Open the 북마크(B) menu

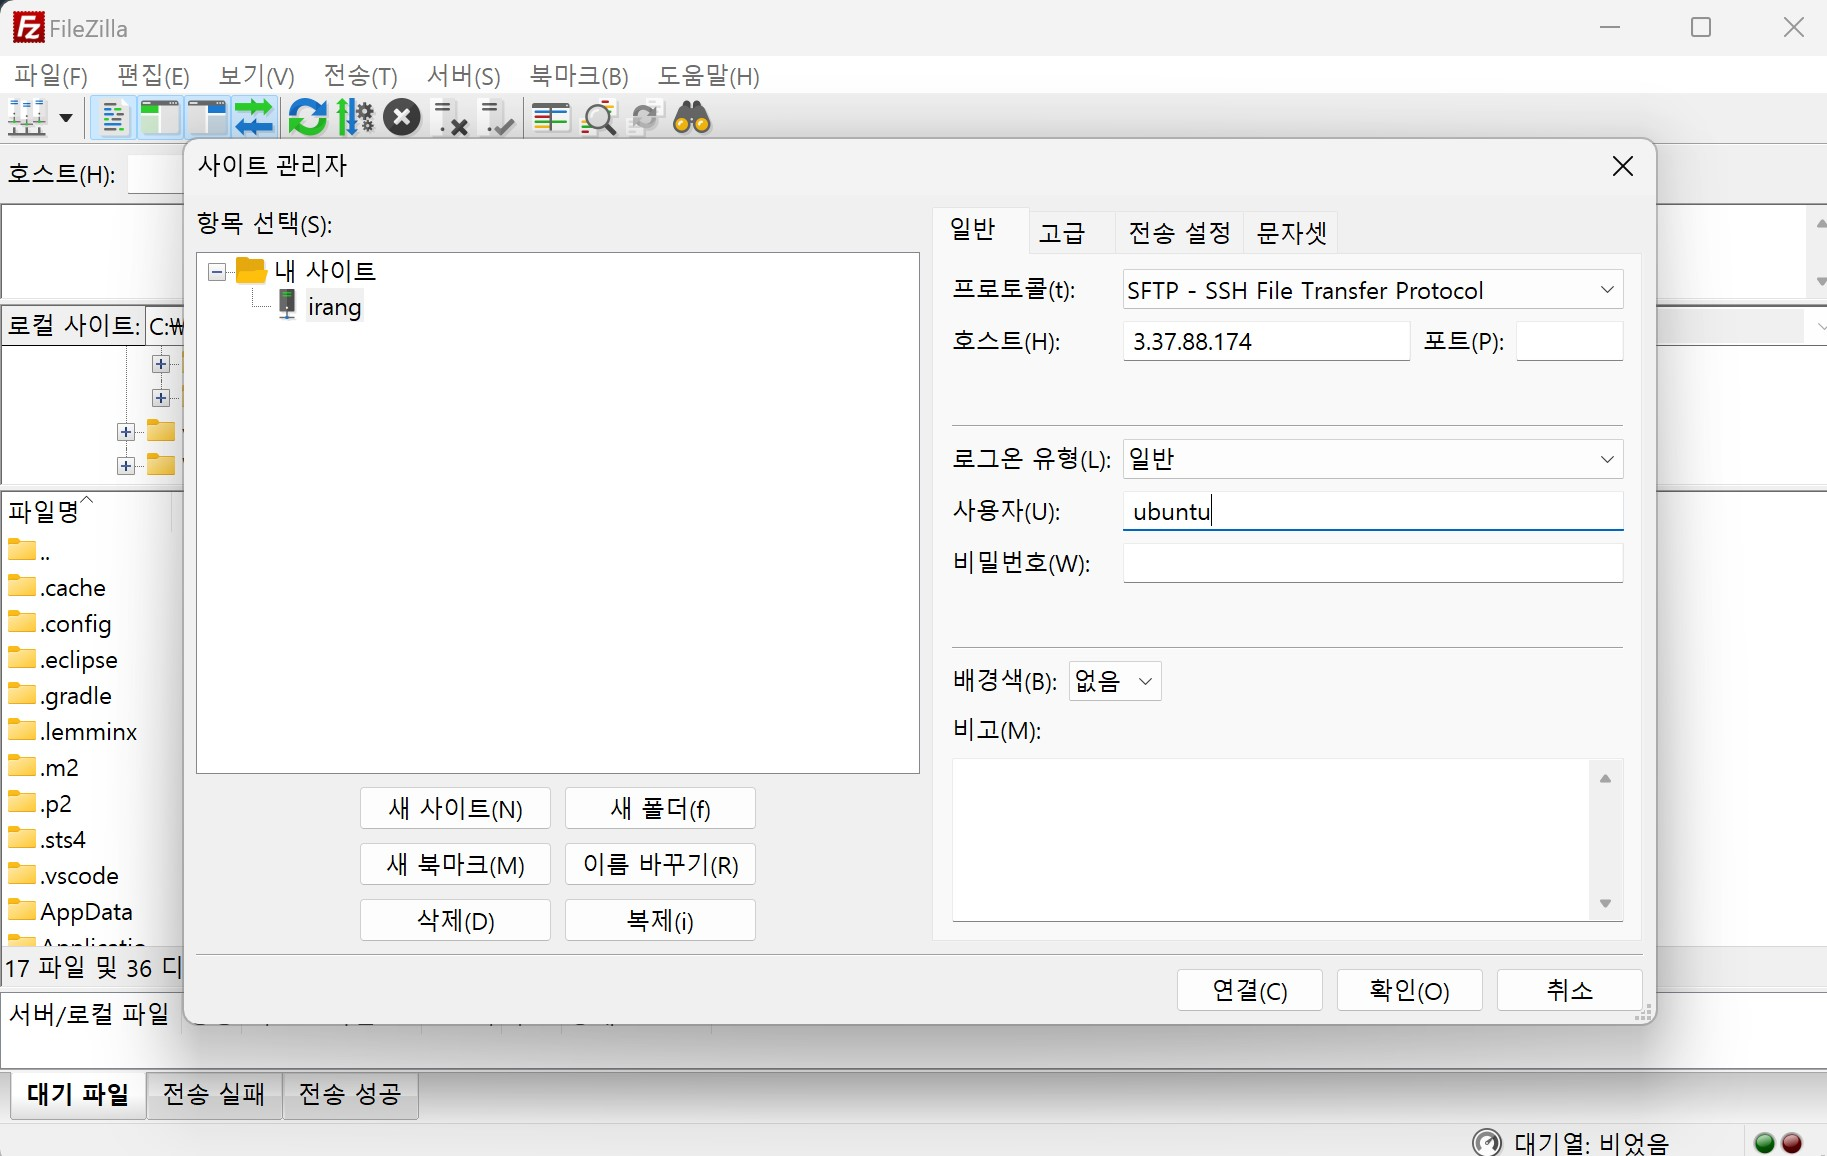tap(579, 76)
